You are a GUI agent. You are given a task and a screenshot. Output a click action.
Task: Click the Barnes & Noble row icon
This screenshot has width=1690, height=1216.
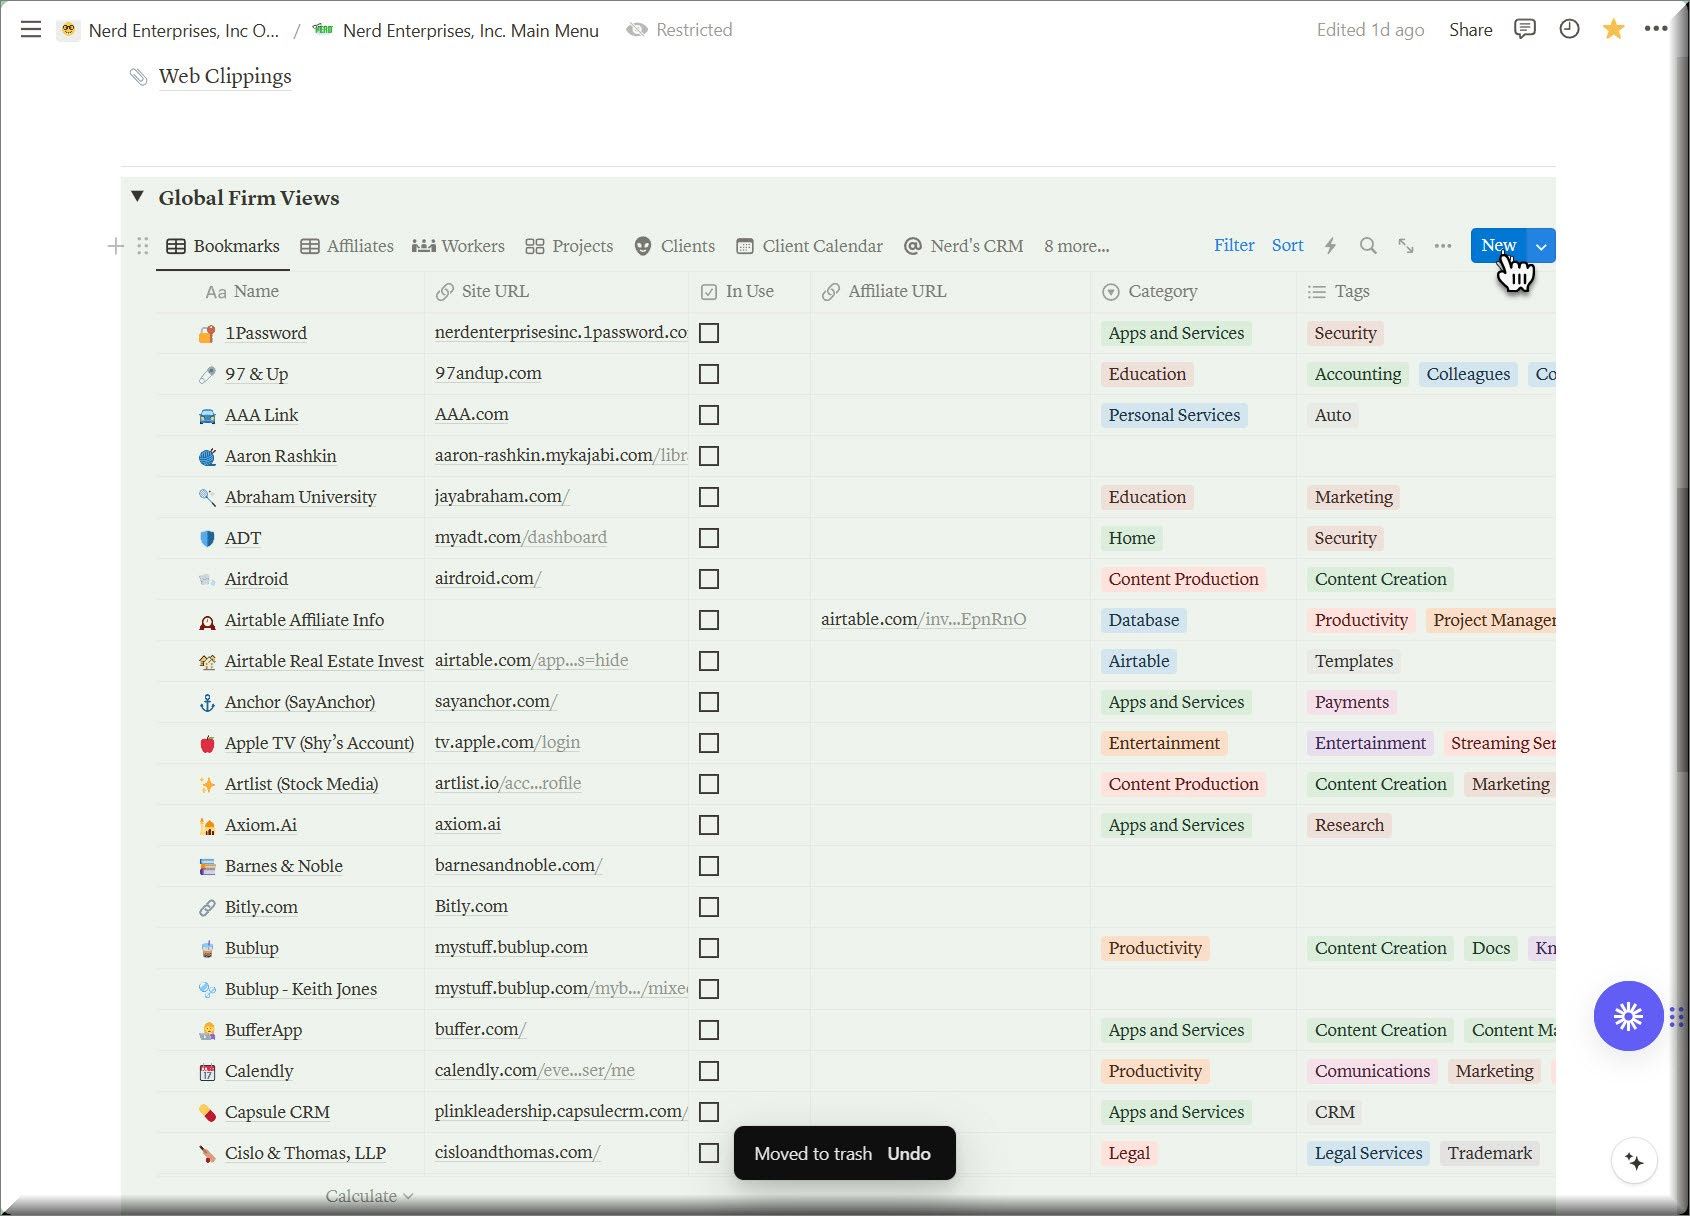[207, 867]
